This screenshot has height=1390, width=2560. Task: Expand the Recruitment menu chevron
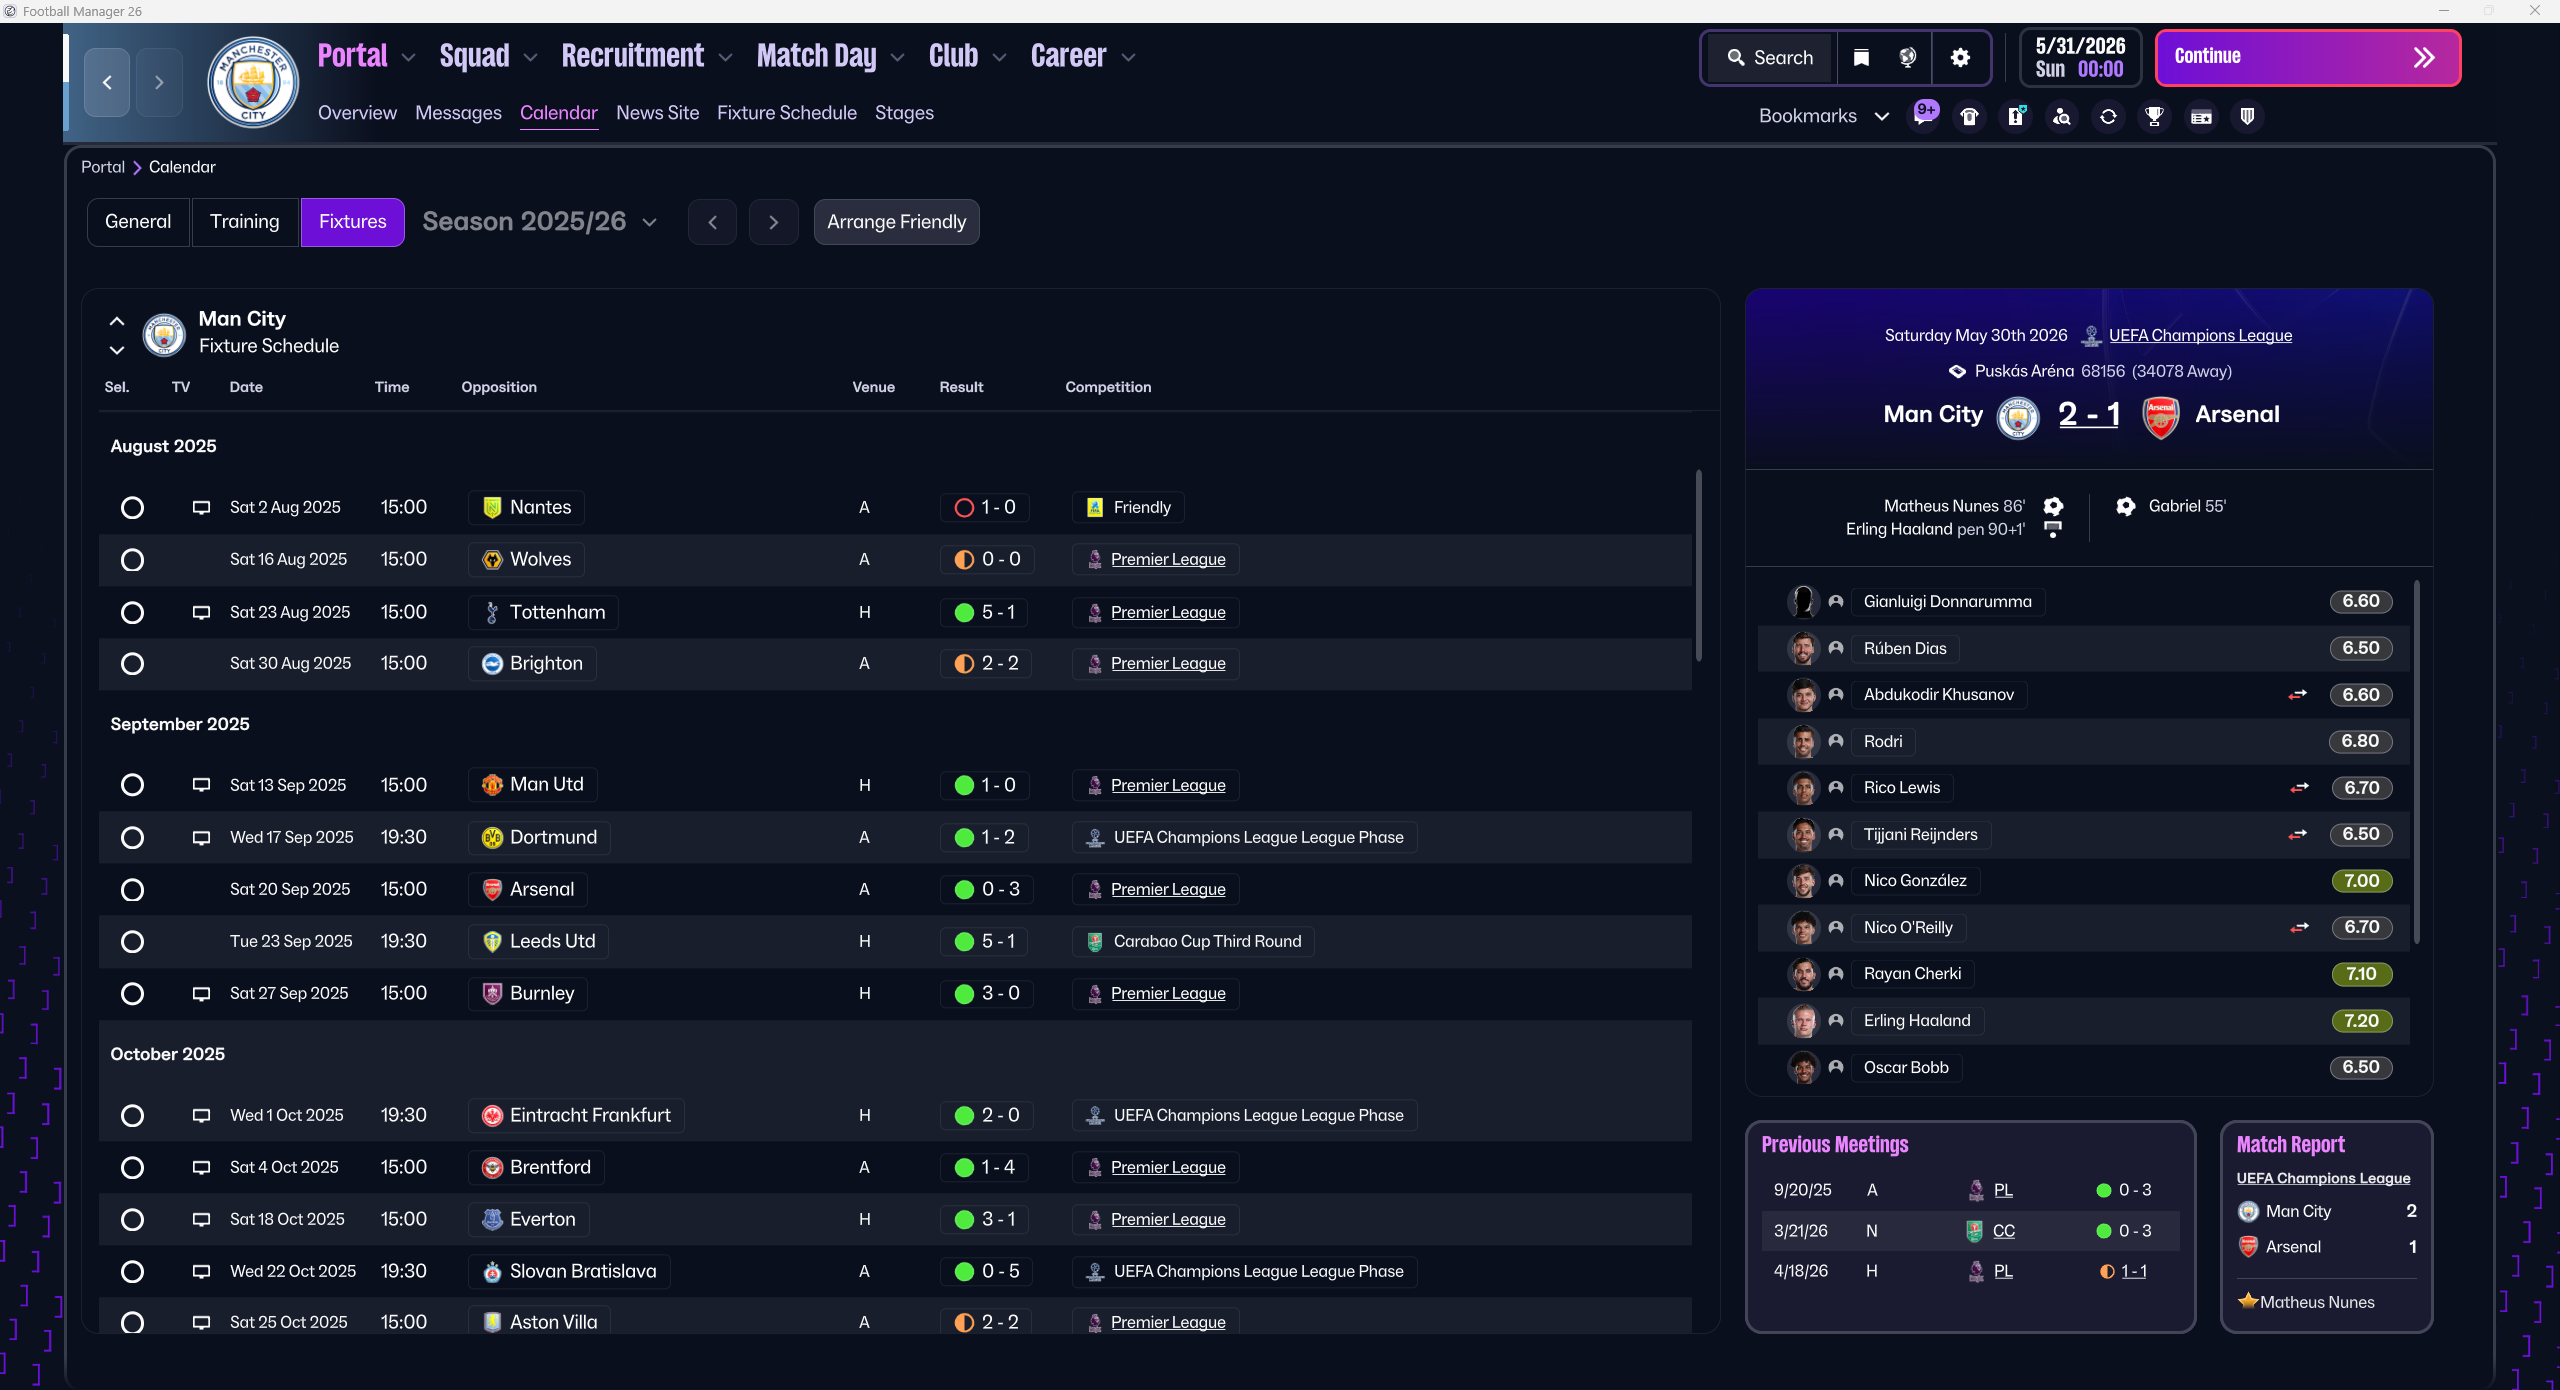pos(726,58)
